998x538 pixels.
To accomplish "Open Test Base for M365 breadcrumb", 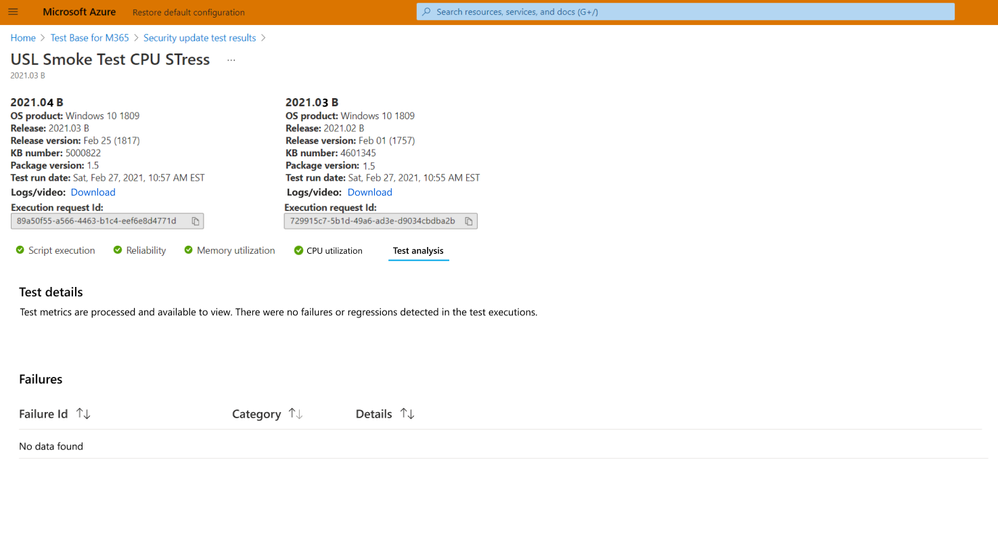I will 90,38.
